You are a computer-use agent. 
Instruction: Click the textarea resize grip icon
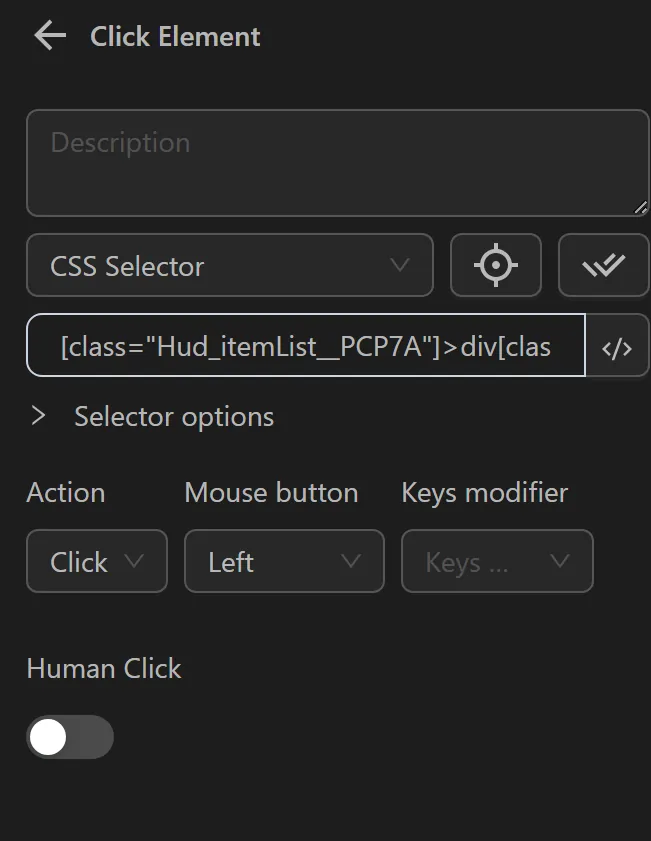(x=639, y=208)
